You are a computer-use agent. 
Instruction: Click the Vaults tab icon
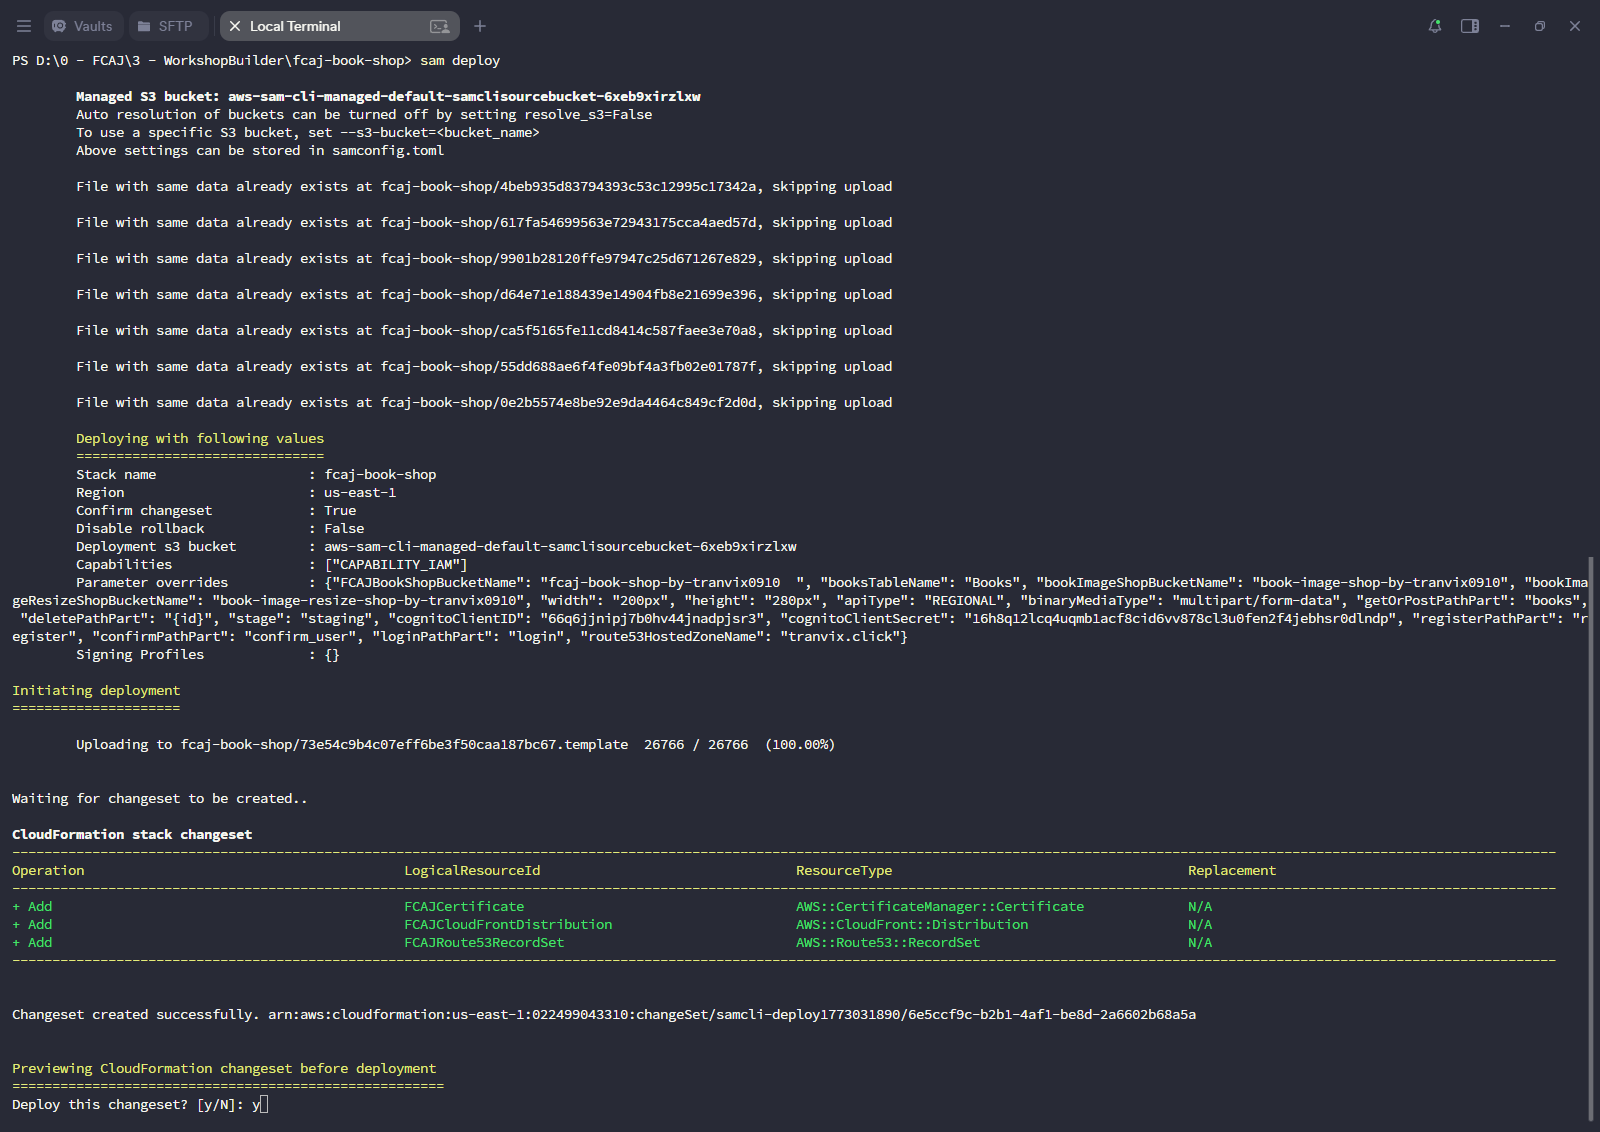click(x=59, y=26)
